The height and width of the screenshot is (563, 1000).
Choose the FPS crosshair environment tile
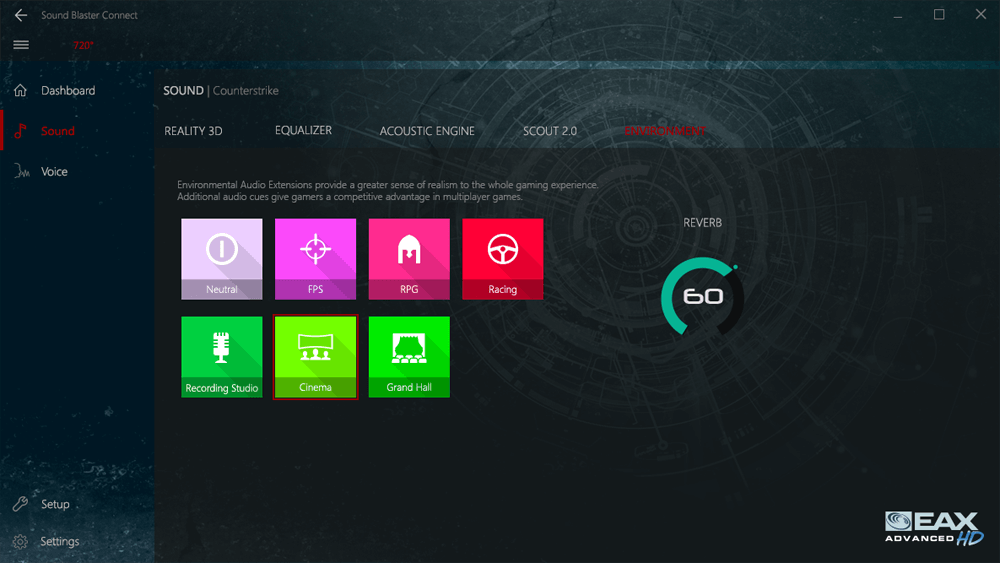tap(315, 259)
